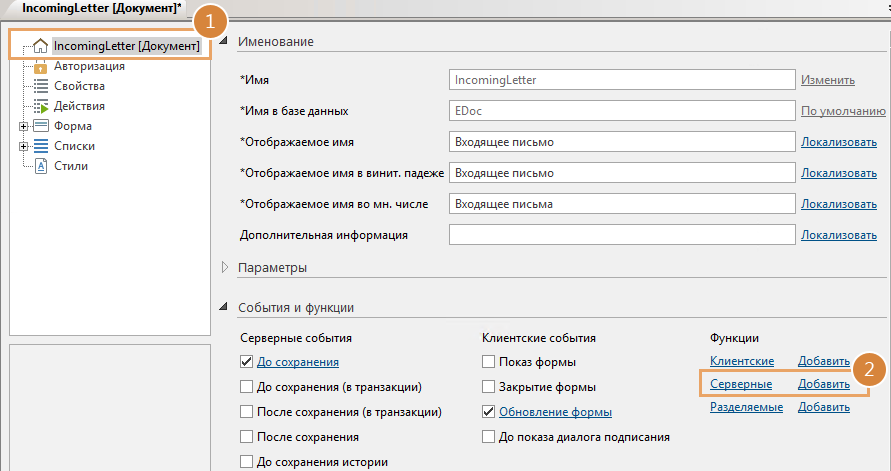Disable the Обновление формы checkbox

click(x=489, y=412)
